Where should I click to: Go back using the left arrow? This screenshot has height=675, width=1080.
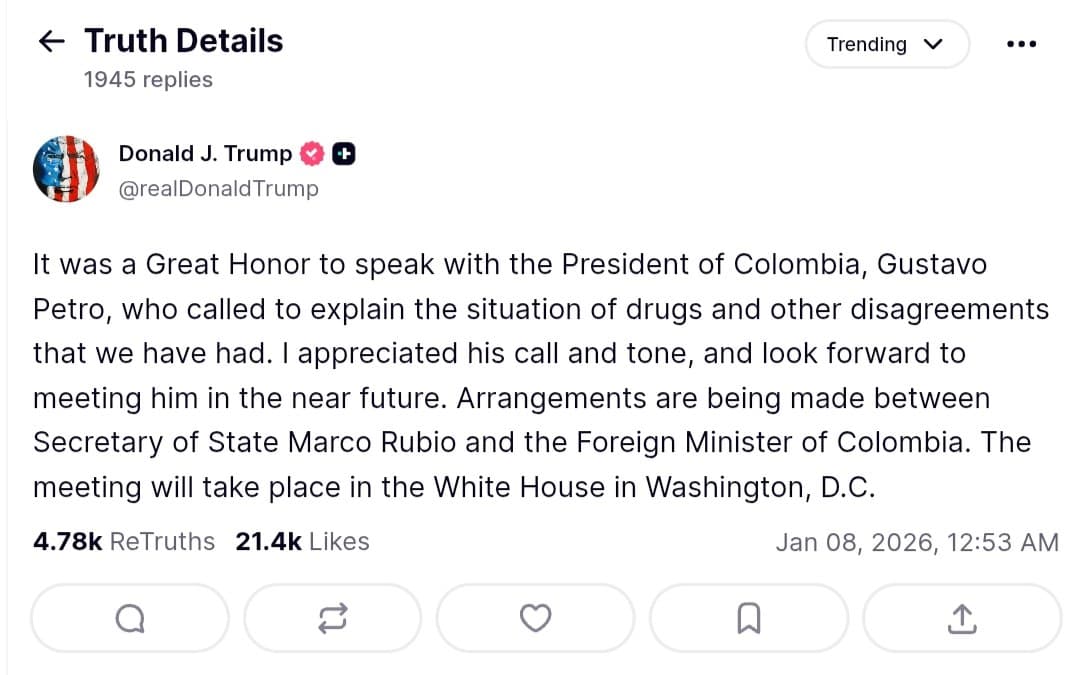point(49,40)
